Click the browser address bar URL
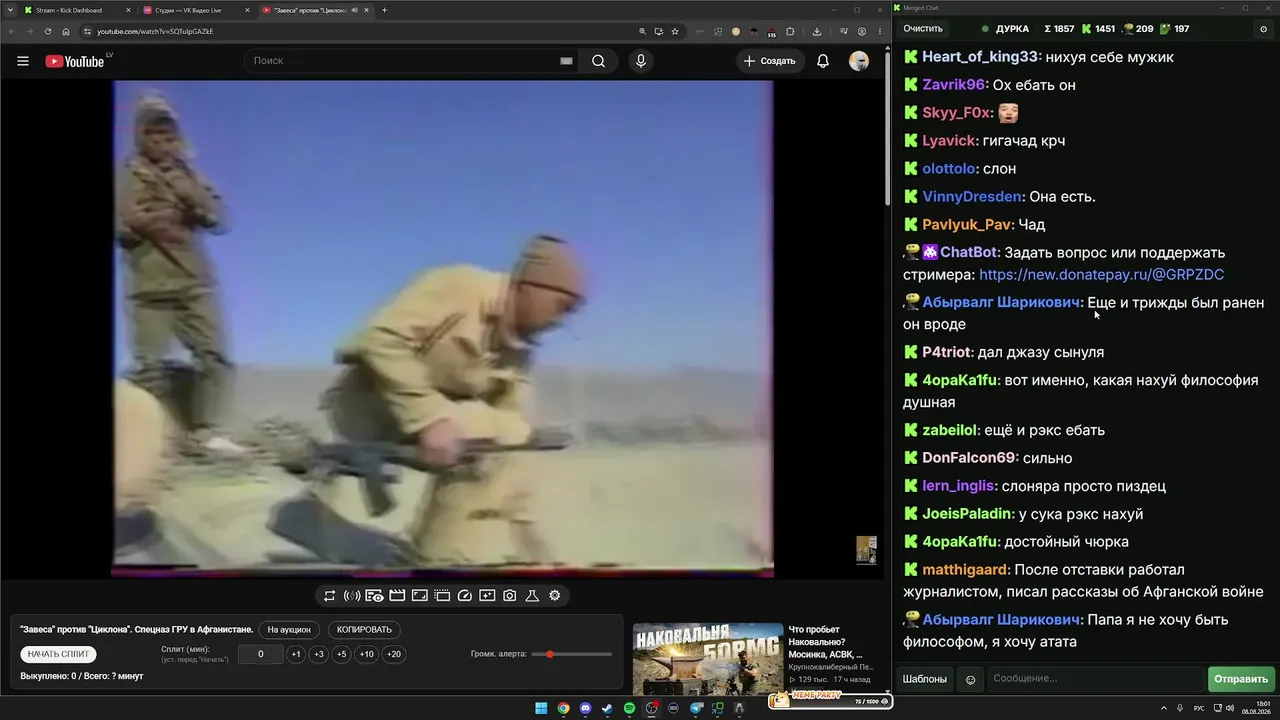Screen dimensions: 1280x720 point(155,31)
